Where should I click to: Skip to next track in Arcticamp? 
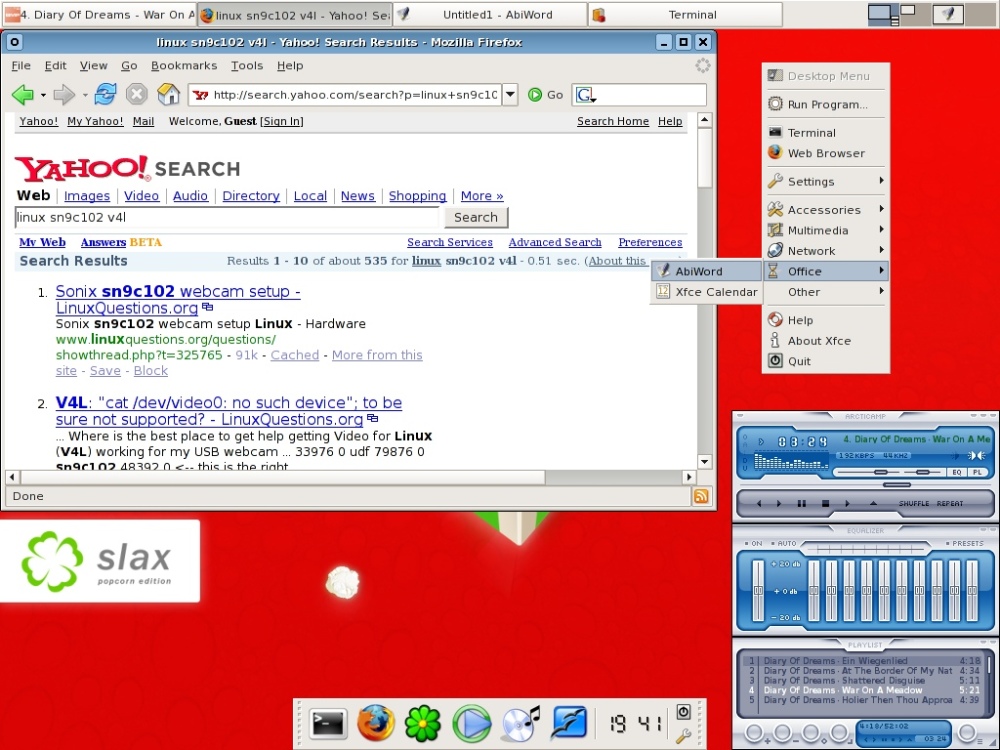[848, 503]
